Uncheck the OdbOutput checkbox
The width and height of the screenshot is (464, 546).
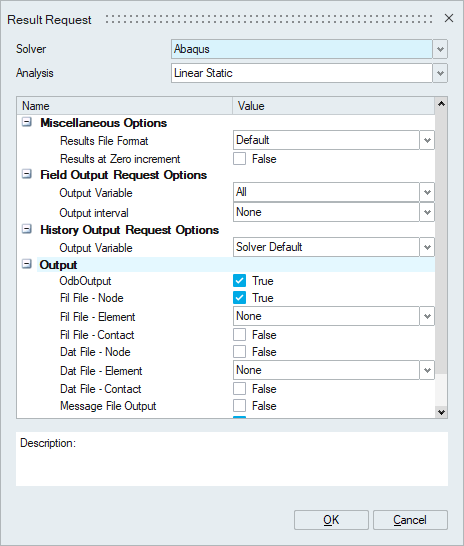click(239, 281)
